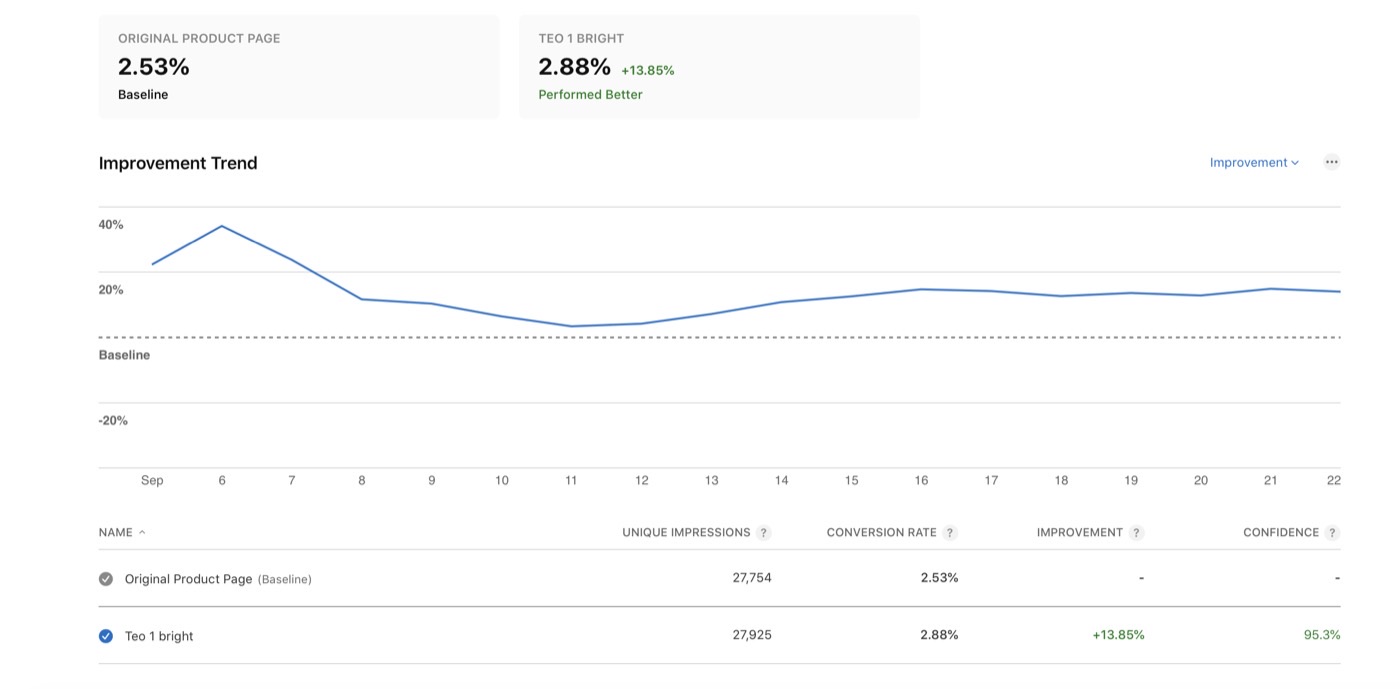Sort table by the Name column
The height and width of the screenshot is (689, 1400).
tap(122, 533)
